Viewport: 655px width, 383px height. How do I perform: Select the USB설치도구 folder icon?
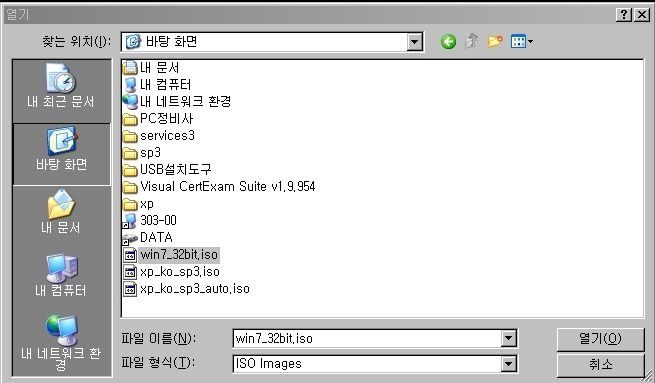[130, 170]
